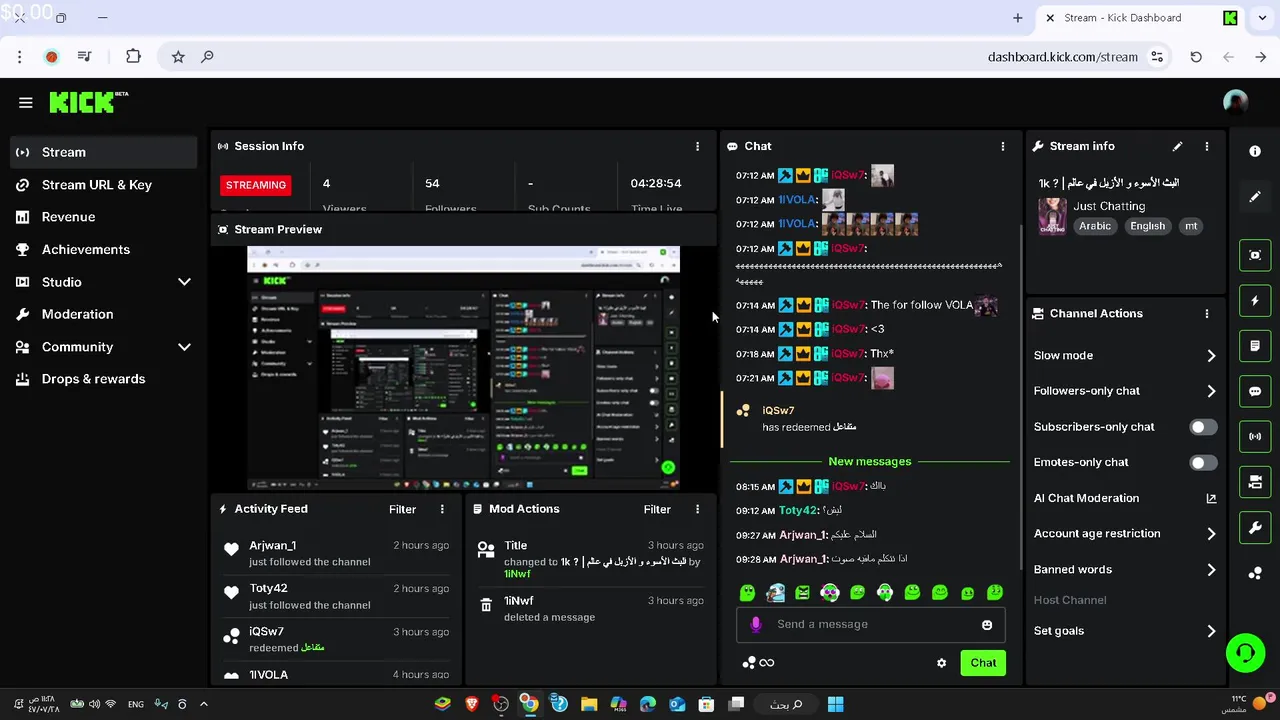Click the three-dots points icon in the right rail

click(1255, 573)
